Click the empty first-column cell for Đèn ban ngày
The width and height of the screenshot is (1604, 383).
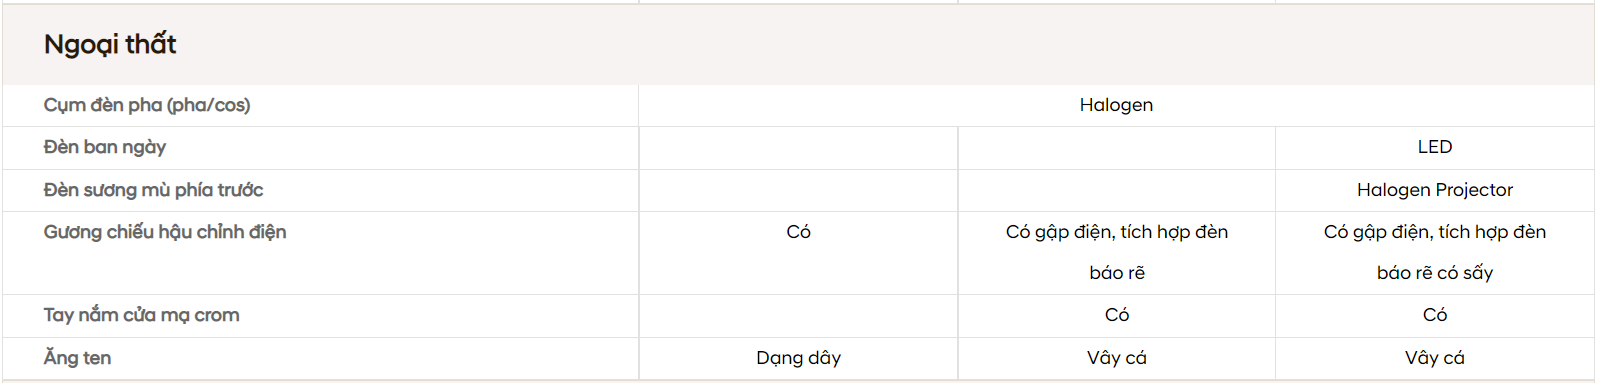(x=798, y=148)
